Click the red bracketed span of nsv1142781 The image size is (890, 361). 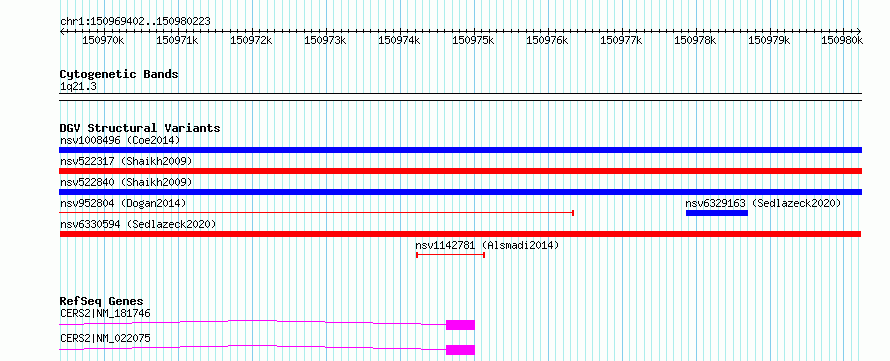(x=450, y=255)
